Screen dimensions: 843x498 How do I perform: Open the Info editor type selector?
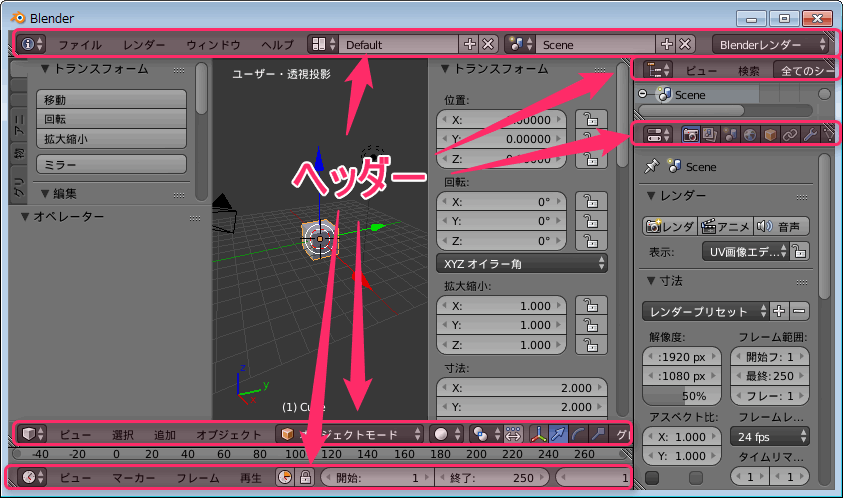pyautogui.click(x=32, y=44)
